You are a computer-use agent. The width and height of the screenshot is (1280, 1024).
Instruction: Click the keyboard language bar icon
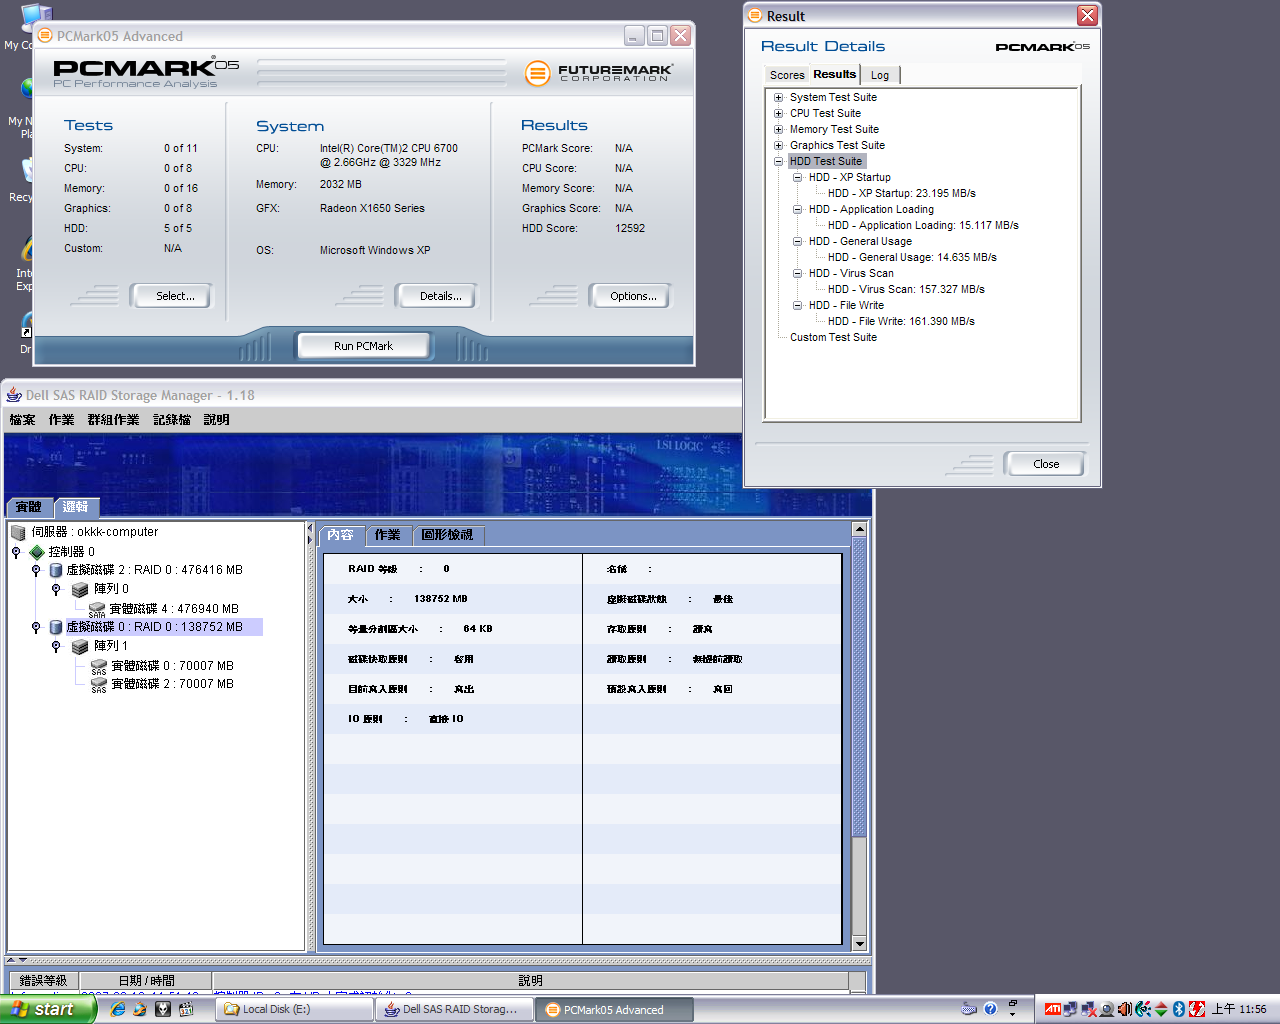point(968,1009)
